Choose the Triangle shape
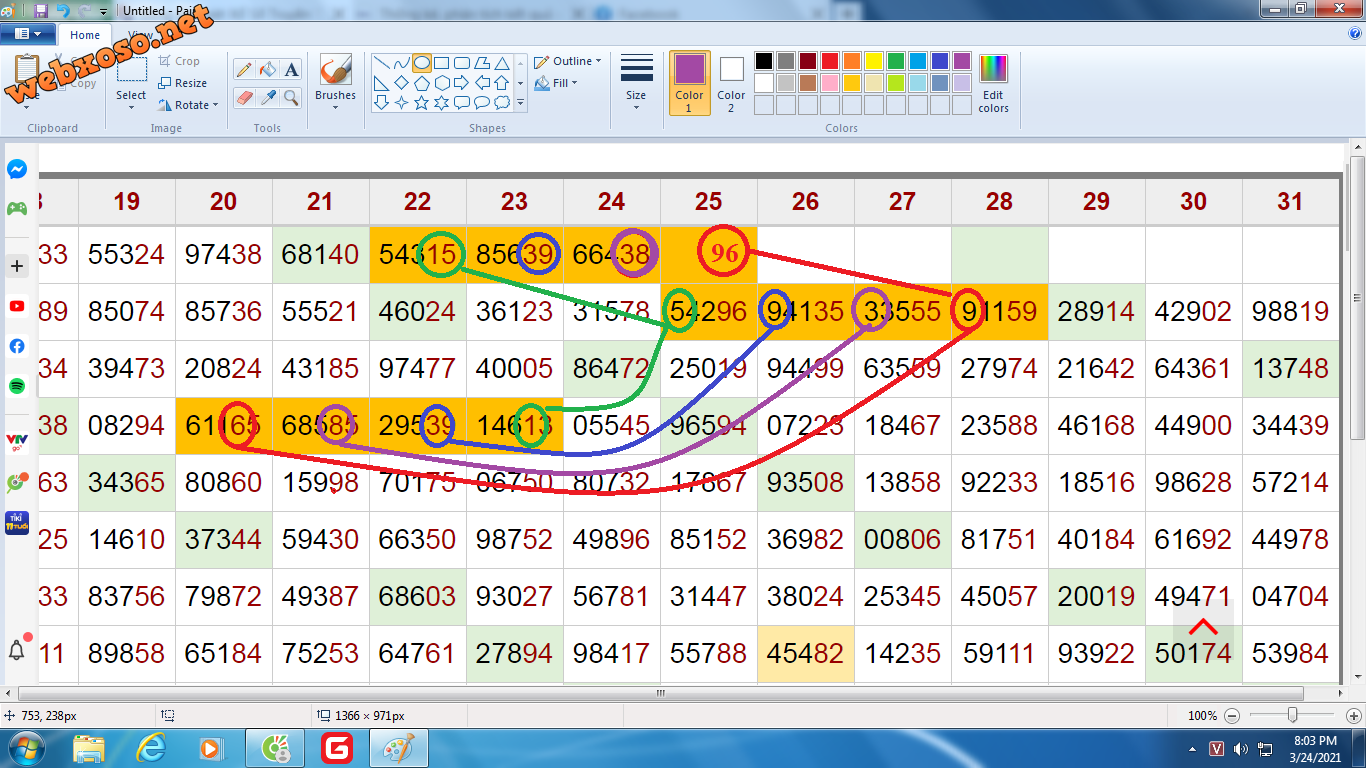This screenshot has height=768, width=1366. point(502,63)
